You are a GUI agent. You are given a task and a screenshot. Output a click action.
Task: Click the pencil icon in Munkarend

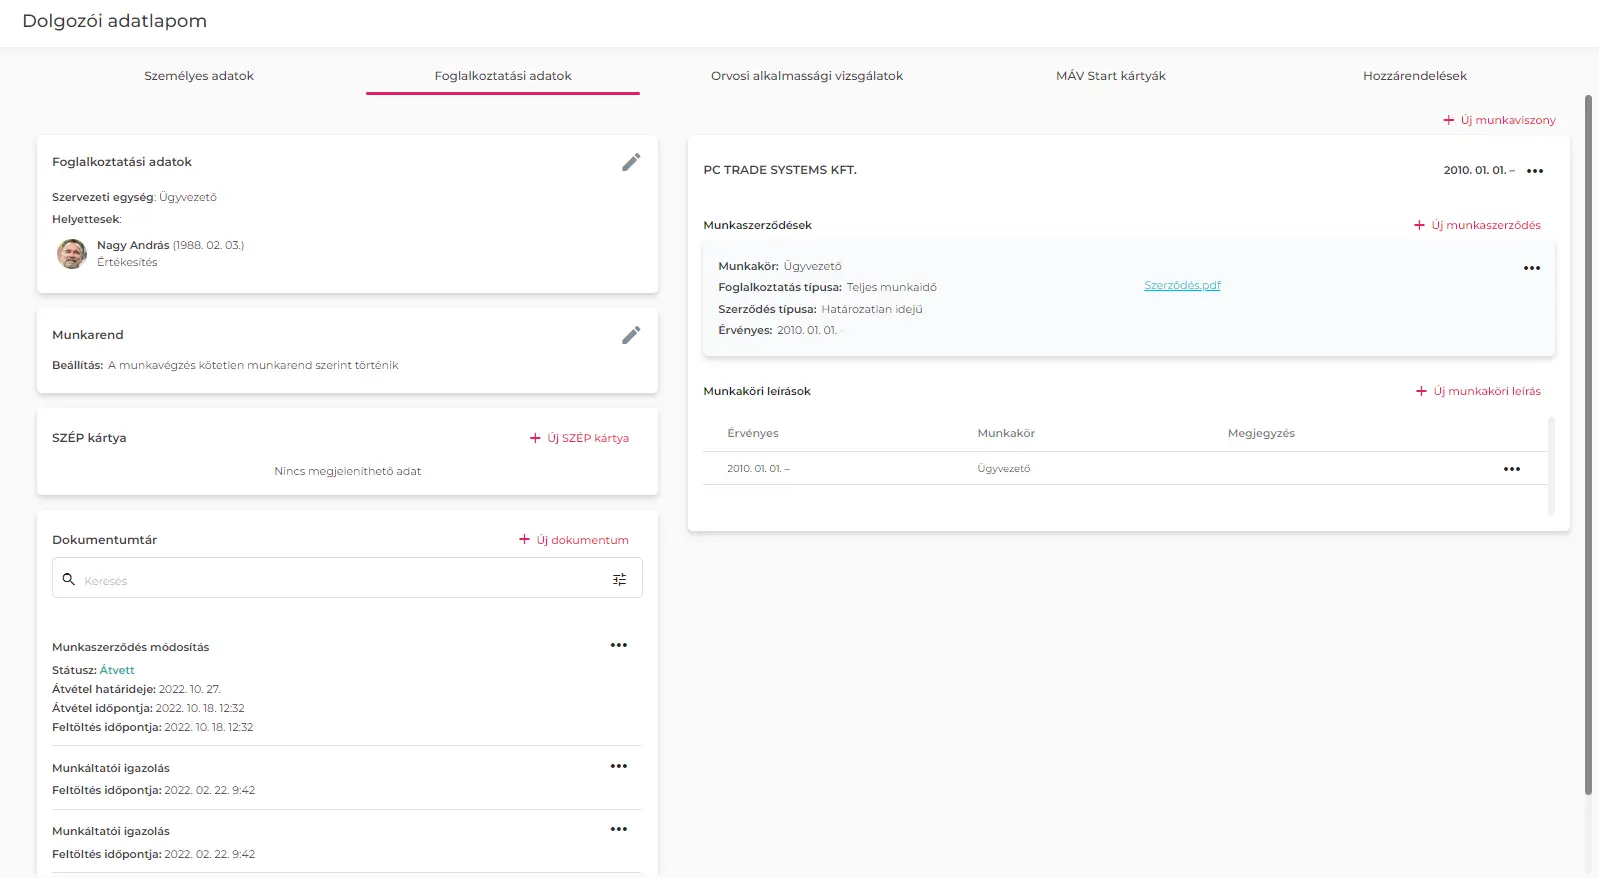631,335
